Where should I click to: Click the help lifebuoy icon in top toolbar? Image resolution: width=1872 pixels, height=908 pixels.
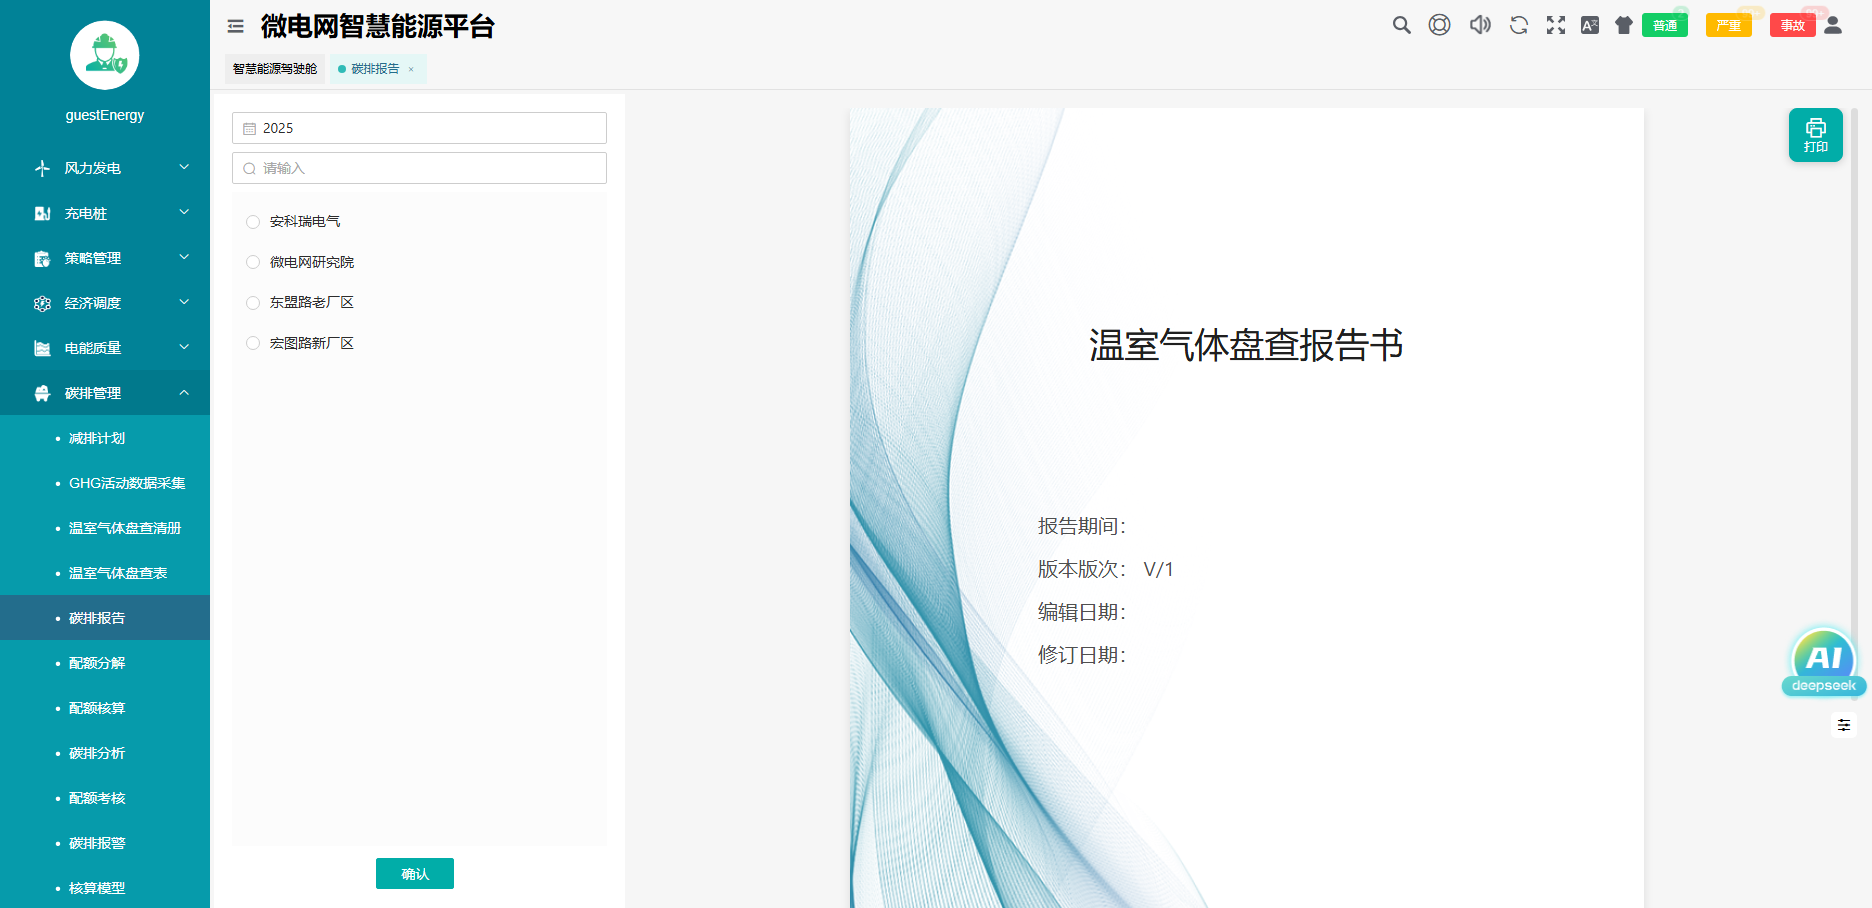click(1440, 25)
